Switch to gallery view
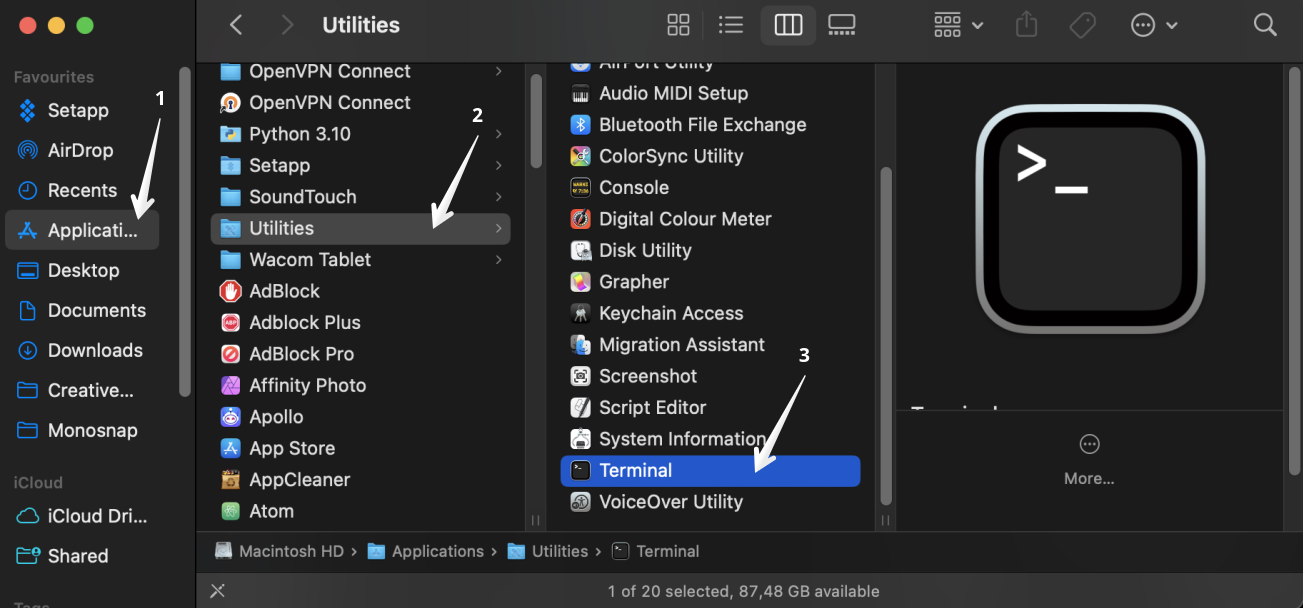This screenshot has width=1303, height=608. pyautogui.click(x=842, y=25)
